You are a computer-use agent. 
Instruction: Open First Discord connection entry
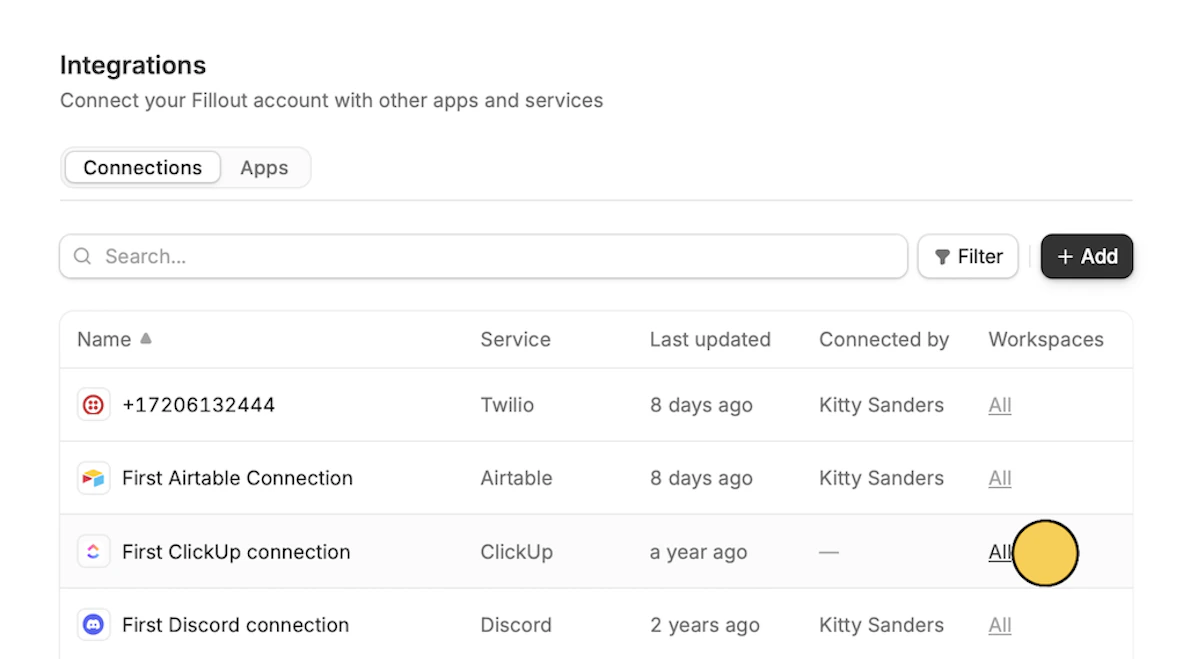235,625
